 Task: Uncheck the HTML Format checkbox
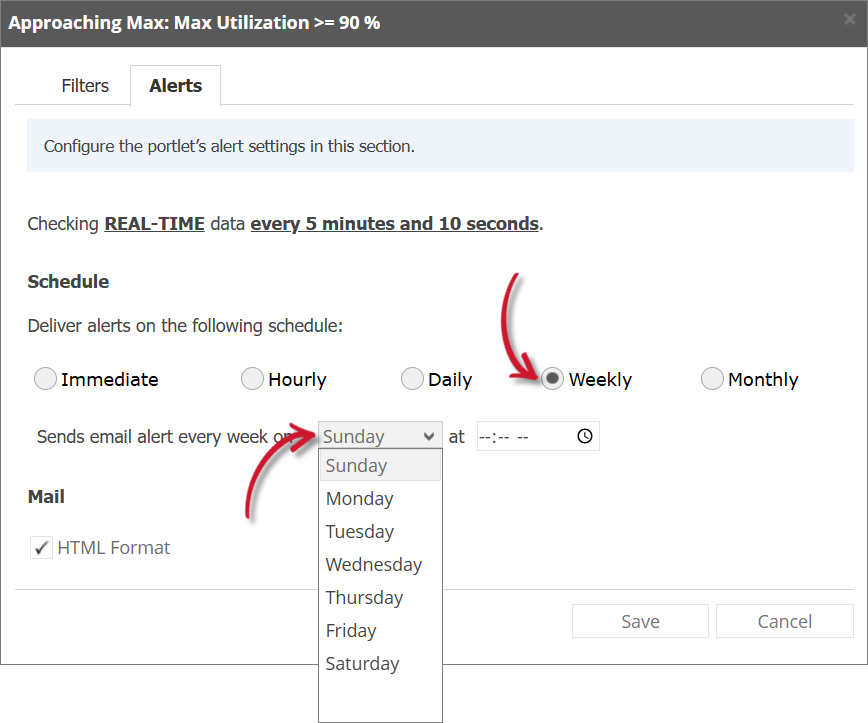pyautogui.click(x=41, y=547)
